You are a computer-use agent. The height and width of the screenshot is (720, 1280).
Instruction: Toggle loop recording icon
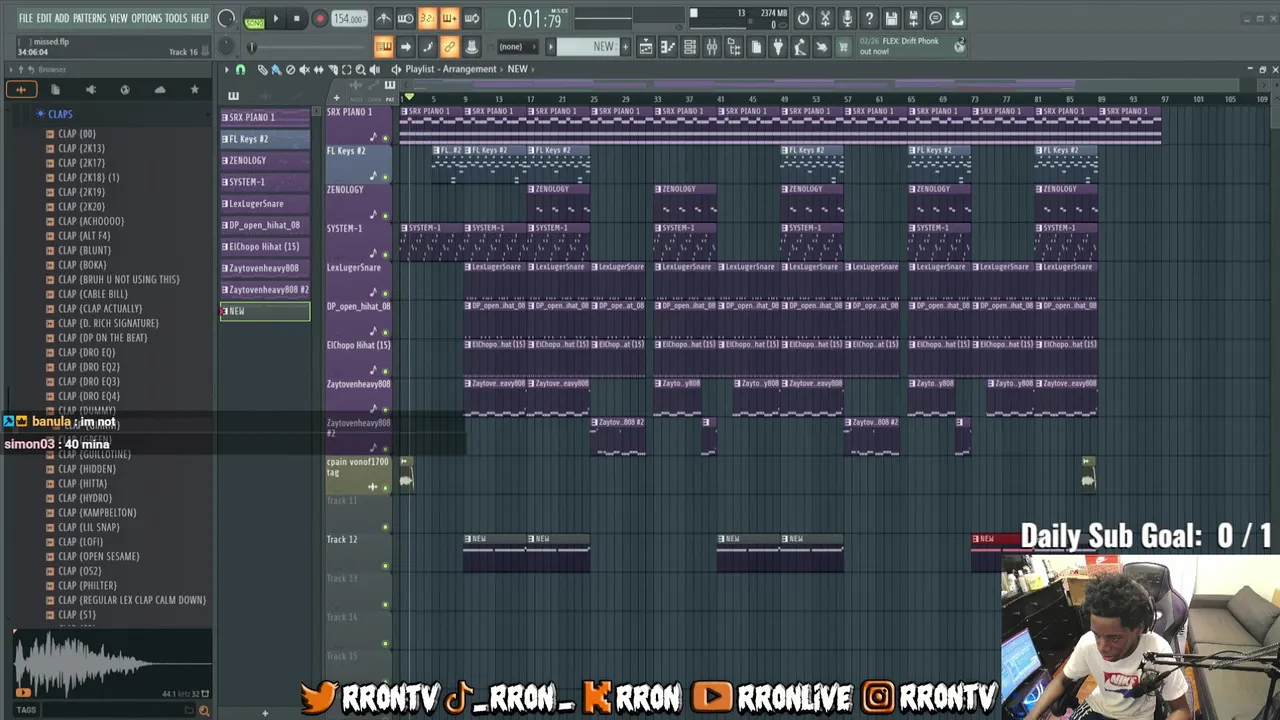(472, 18)
